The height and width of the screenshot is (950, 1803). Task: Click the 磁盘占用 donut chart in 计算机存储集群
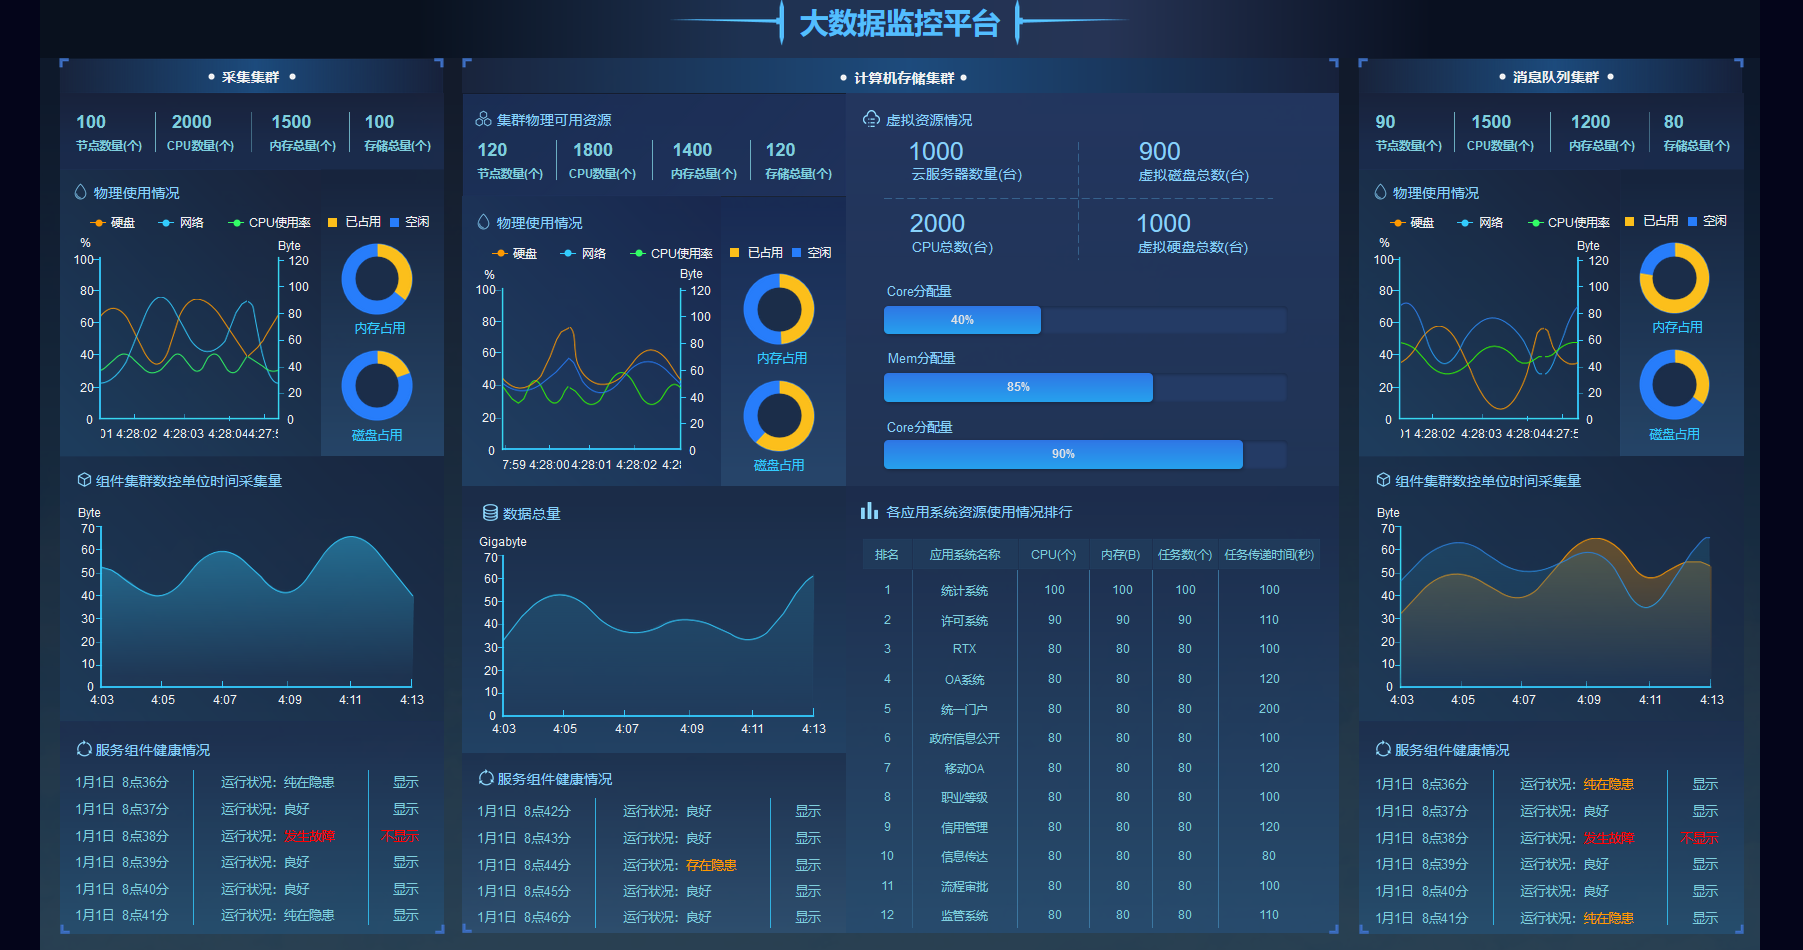(x=779, y=416)
